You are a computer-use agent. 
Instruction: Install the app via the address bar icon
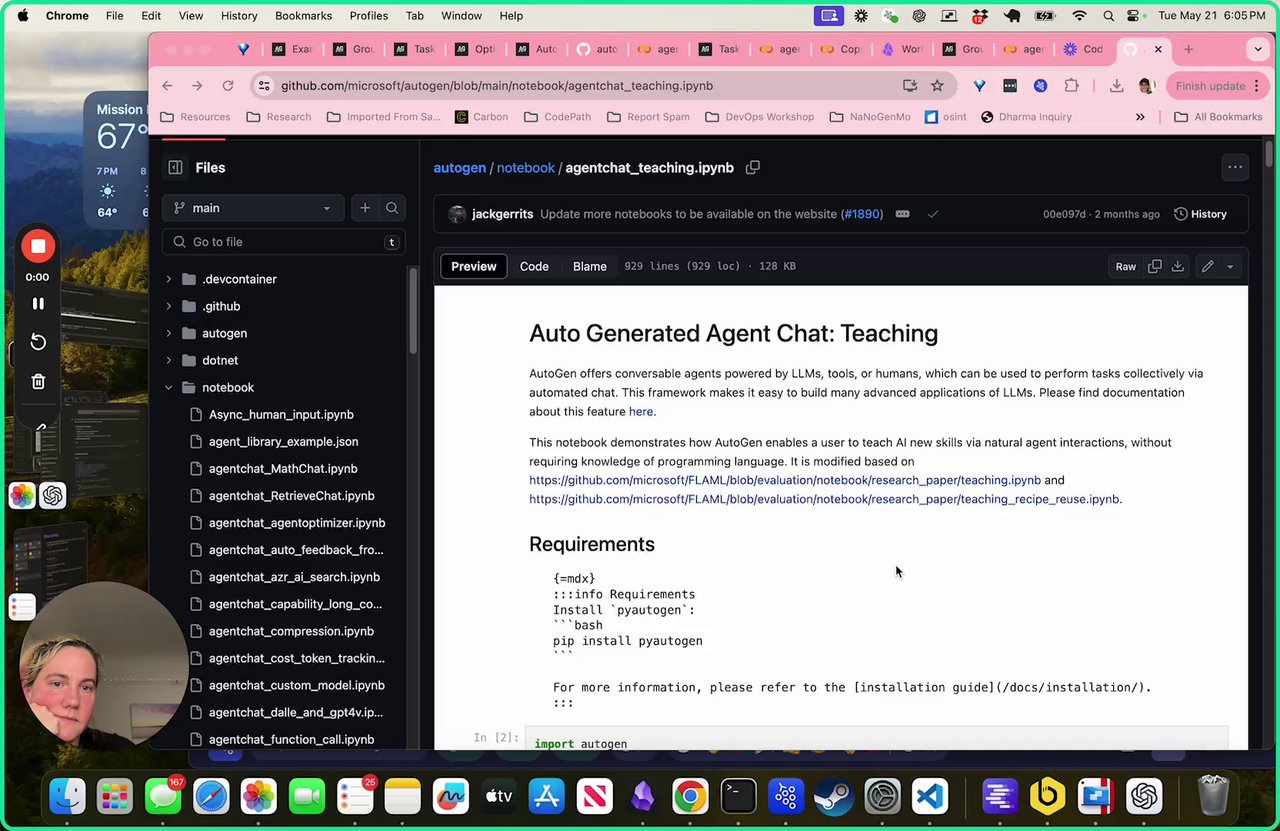coord(910,86)
